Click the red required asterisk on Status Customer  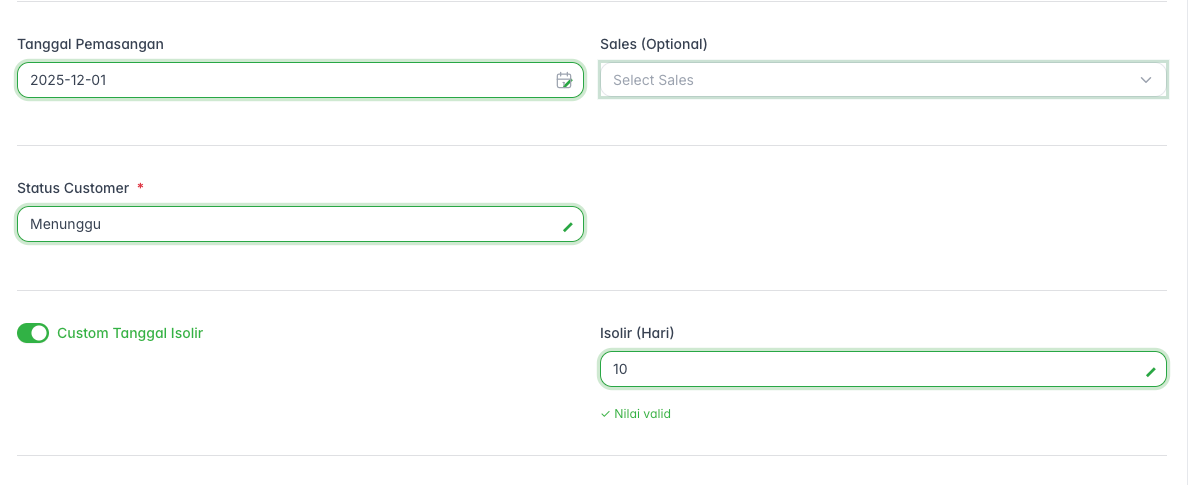pos(140,188)
